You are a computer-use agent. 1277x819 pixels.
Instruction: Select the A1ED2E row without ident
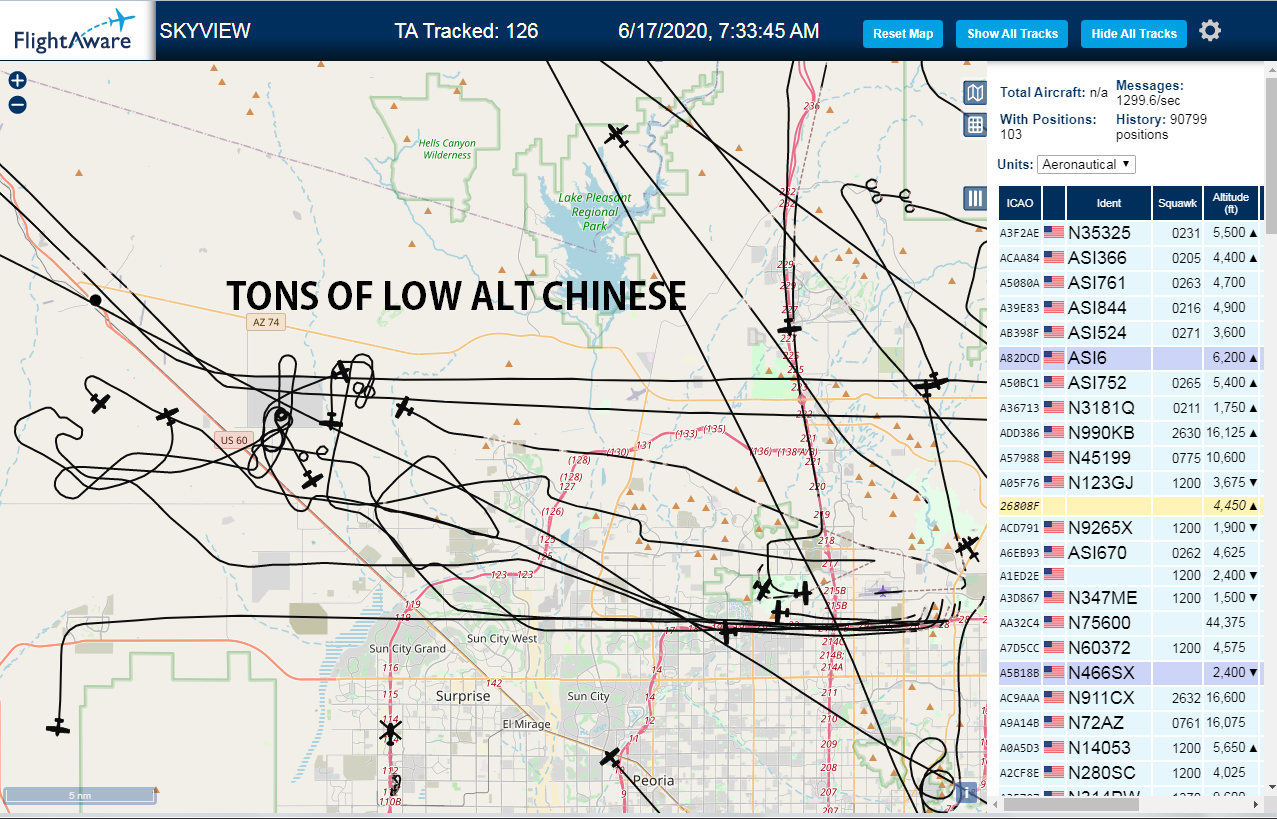point(1130,575)
